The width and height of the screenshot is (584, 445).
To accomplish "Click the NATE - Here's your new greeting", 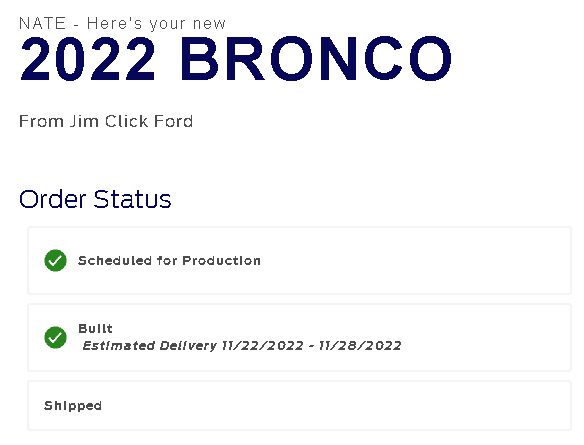I will 122,23.
